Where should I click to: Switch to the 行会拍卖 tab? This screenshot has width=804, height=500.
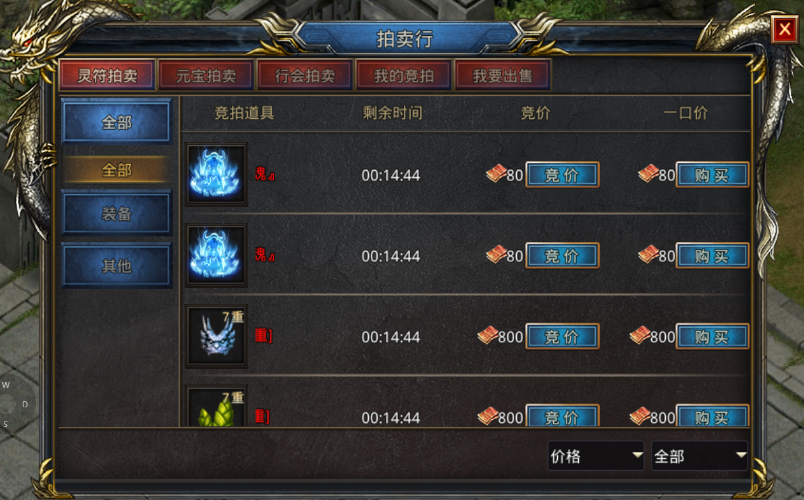(x=305, y=75)
